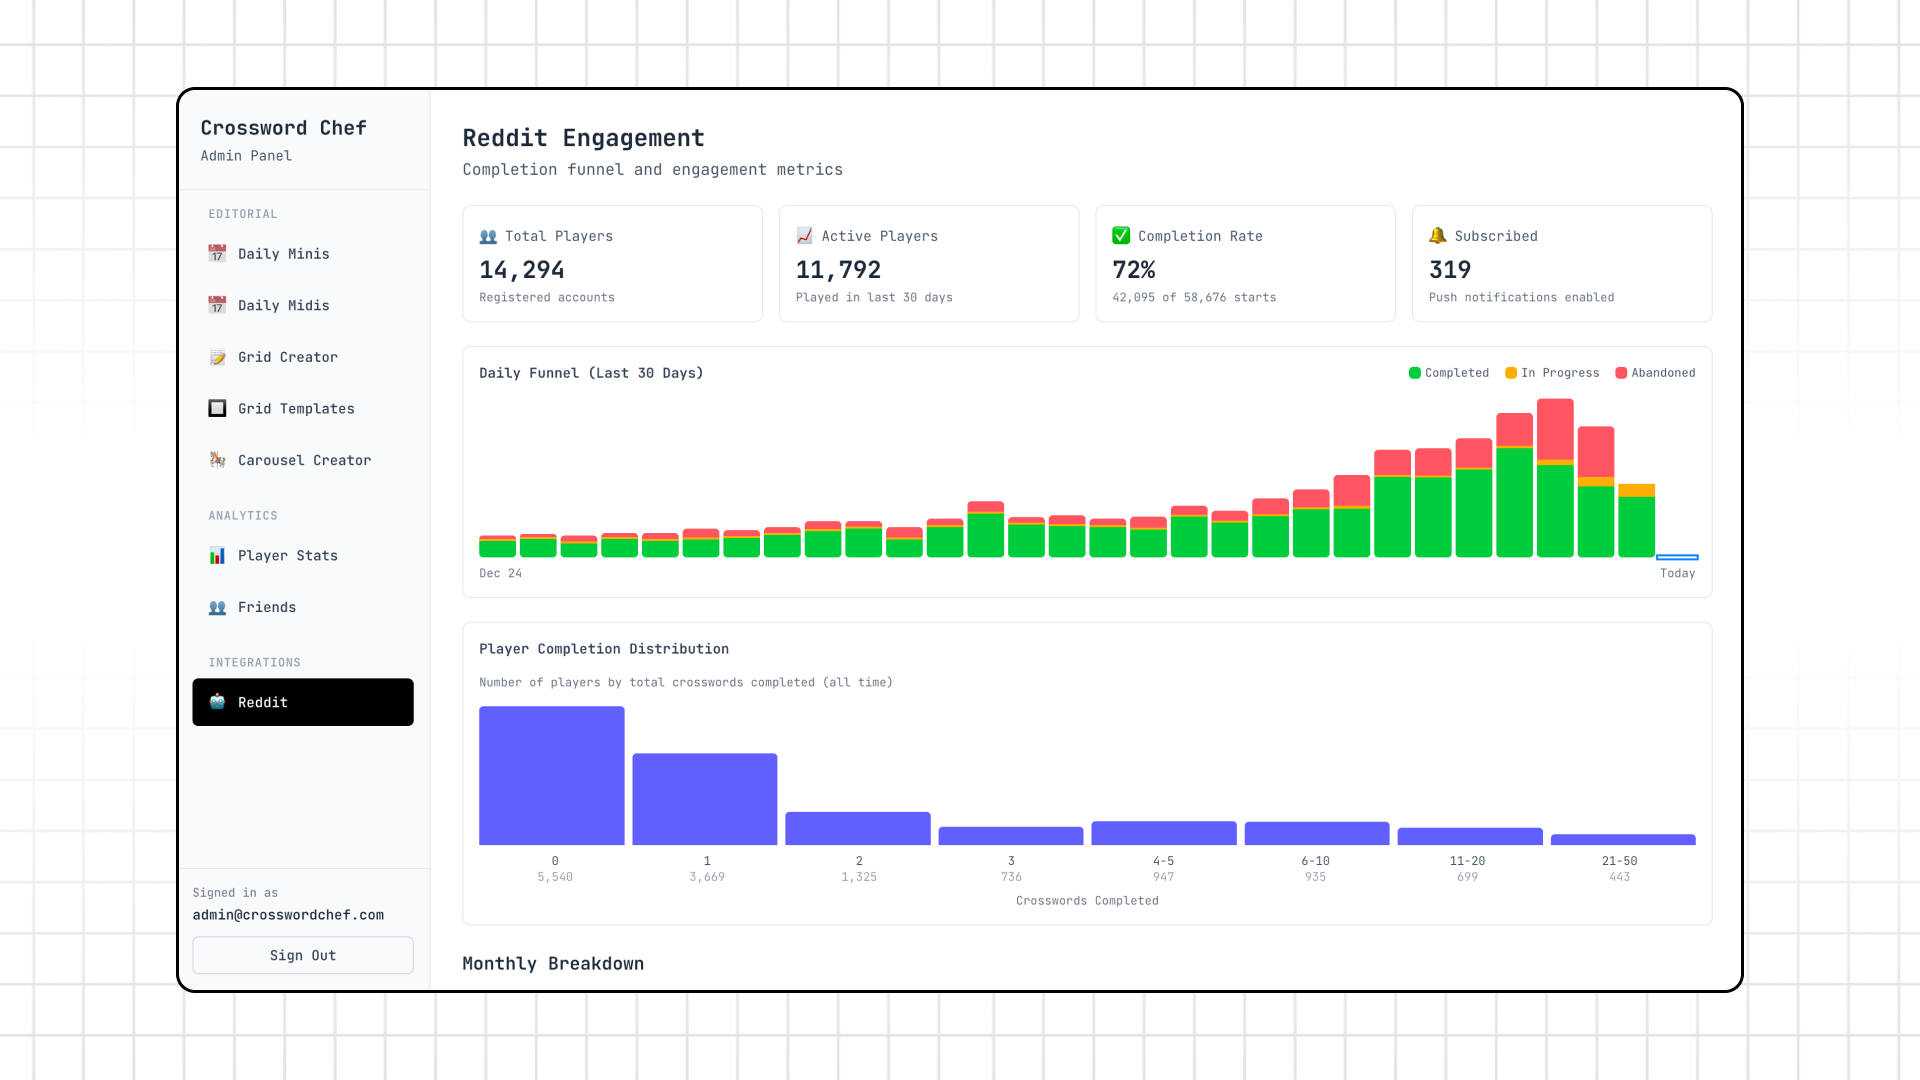Collapse the ANALYTICS section header
This screenshot has height=1080, width=1920.
tap(243, 515)
